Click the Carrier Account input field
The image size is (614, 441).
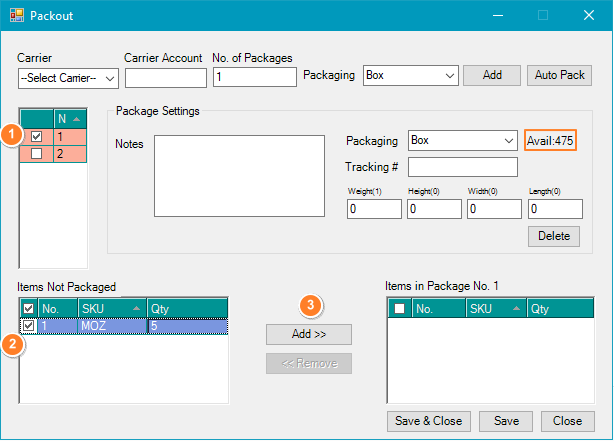pyautogui.click(x=165, y=77)
